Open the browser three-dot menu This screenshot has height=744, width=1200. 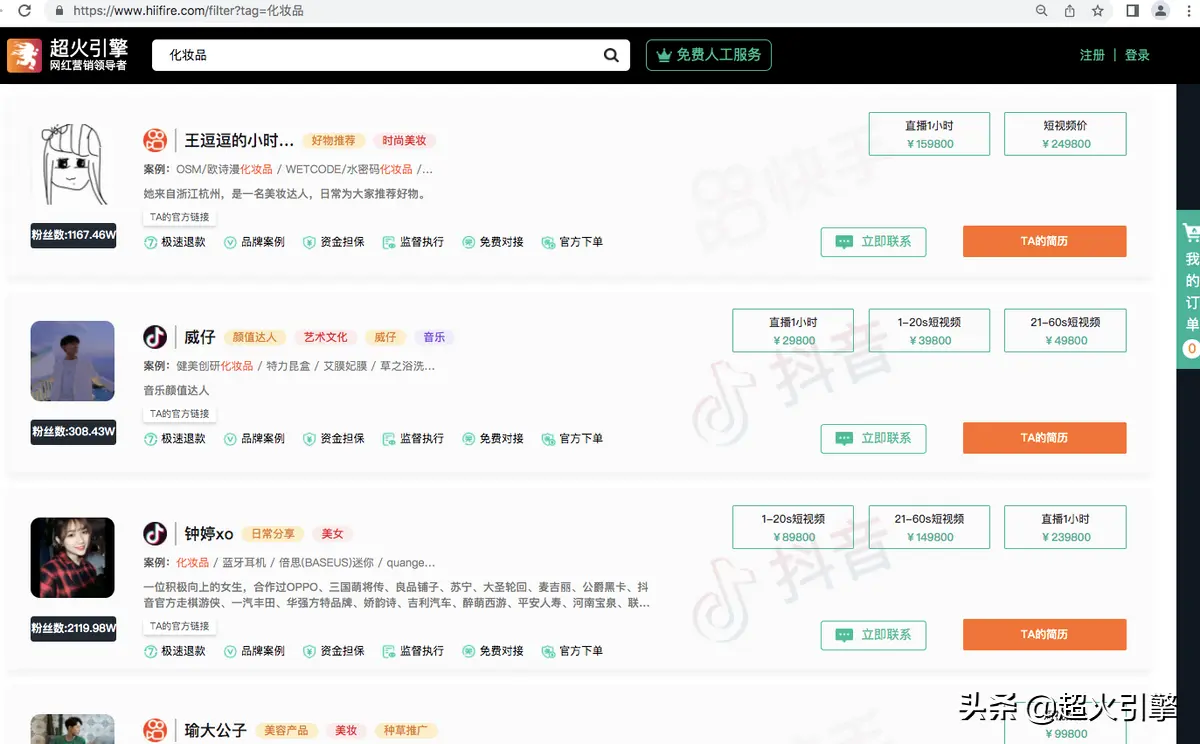pos(1188,11)
